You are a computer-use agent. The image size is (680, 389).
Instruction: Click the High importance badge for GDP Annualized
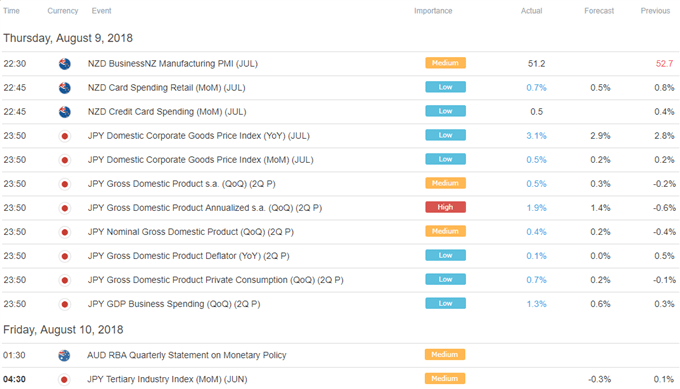click(x=445, y=207)
